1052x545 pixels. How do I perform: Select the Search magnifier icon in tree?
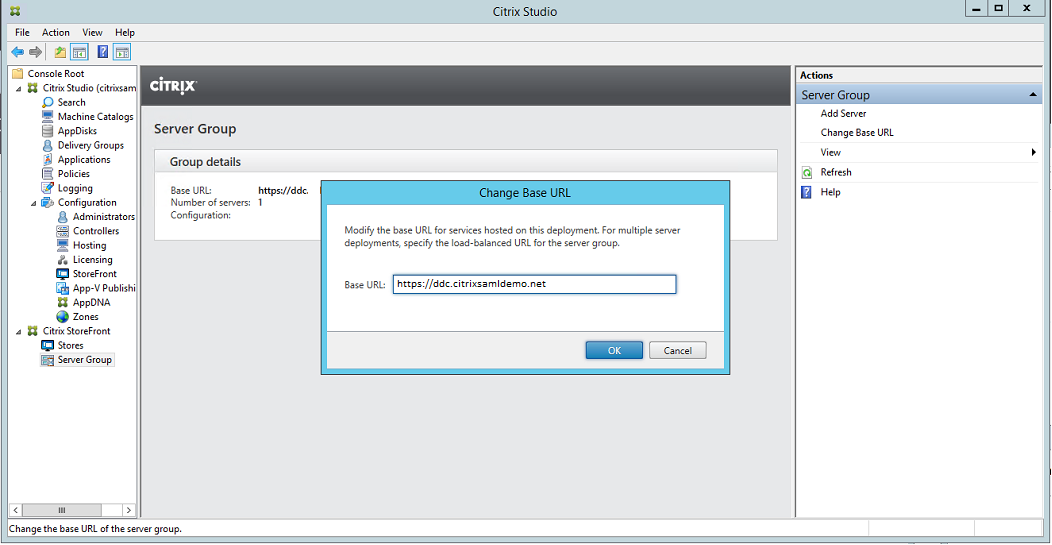pos(48,102)
